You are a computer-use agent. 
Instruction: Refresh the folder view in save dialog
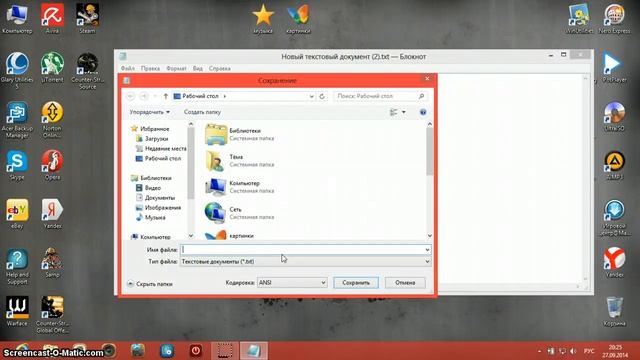pyautogui.click(x=322, y=96)
